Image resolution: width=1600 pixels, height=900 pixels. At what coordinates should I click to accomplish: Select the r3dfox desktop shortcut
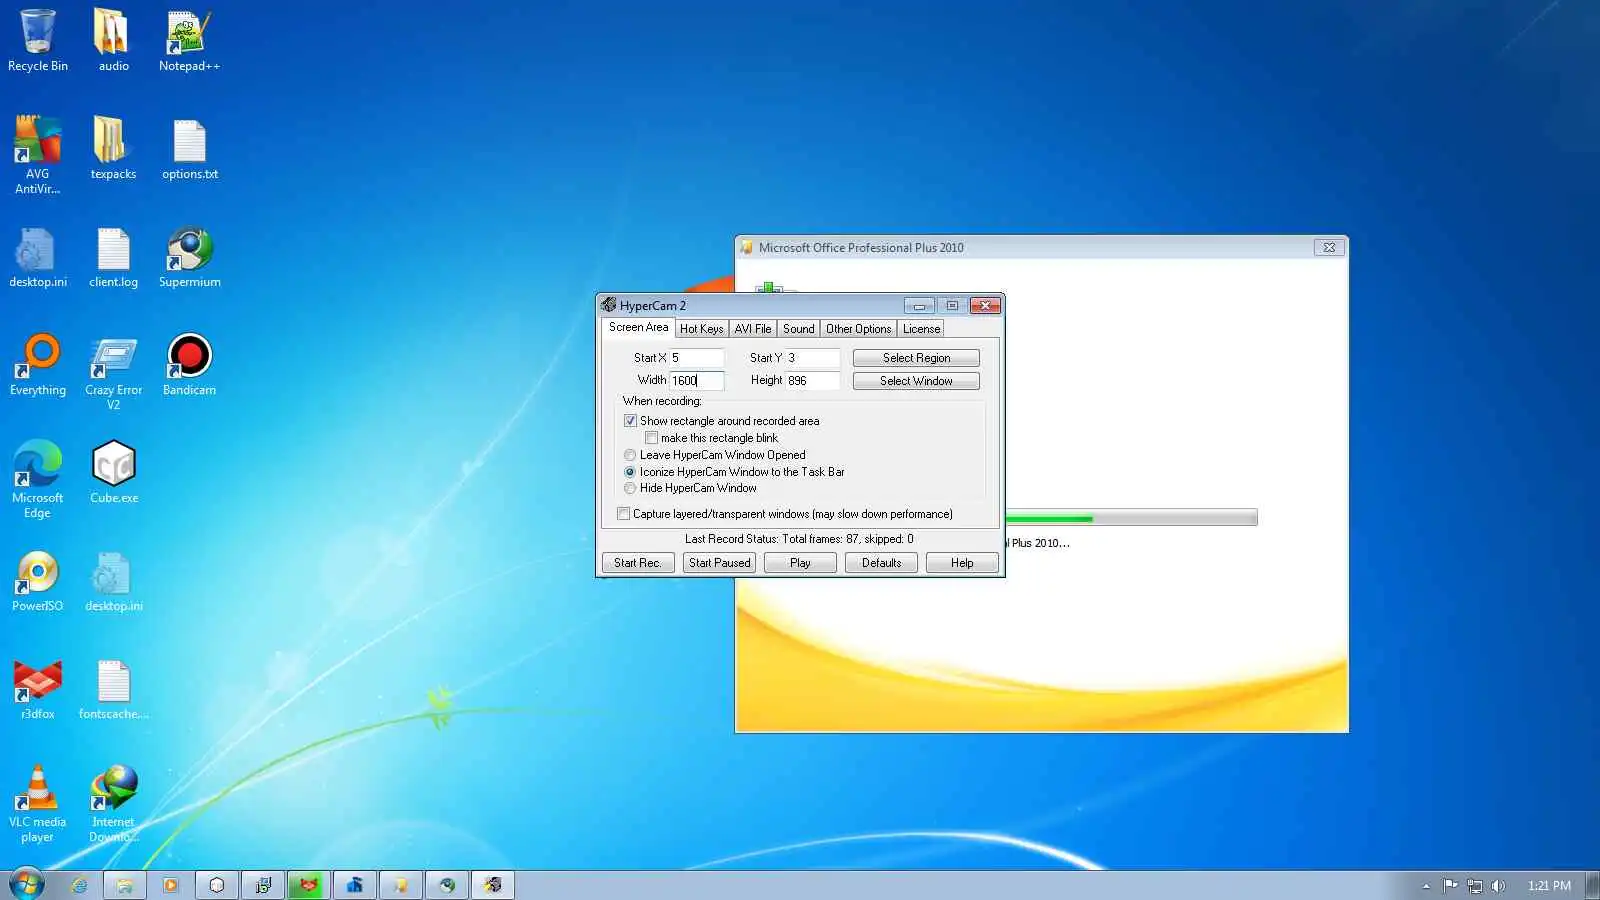coord(38,688)
